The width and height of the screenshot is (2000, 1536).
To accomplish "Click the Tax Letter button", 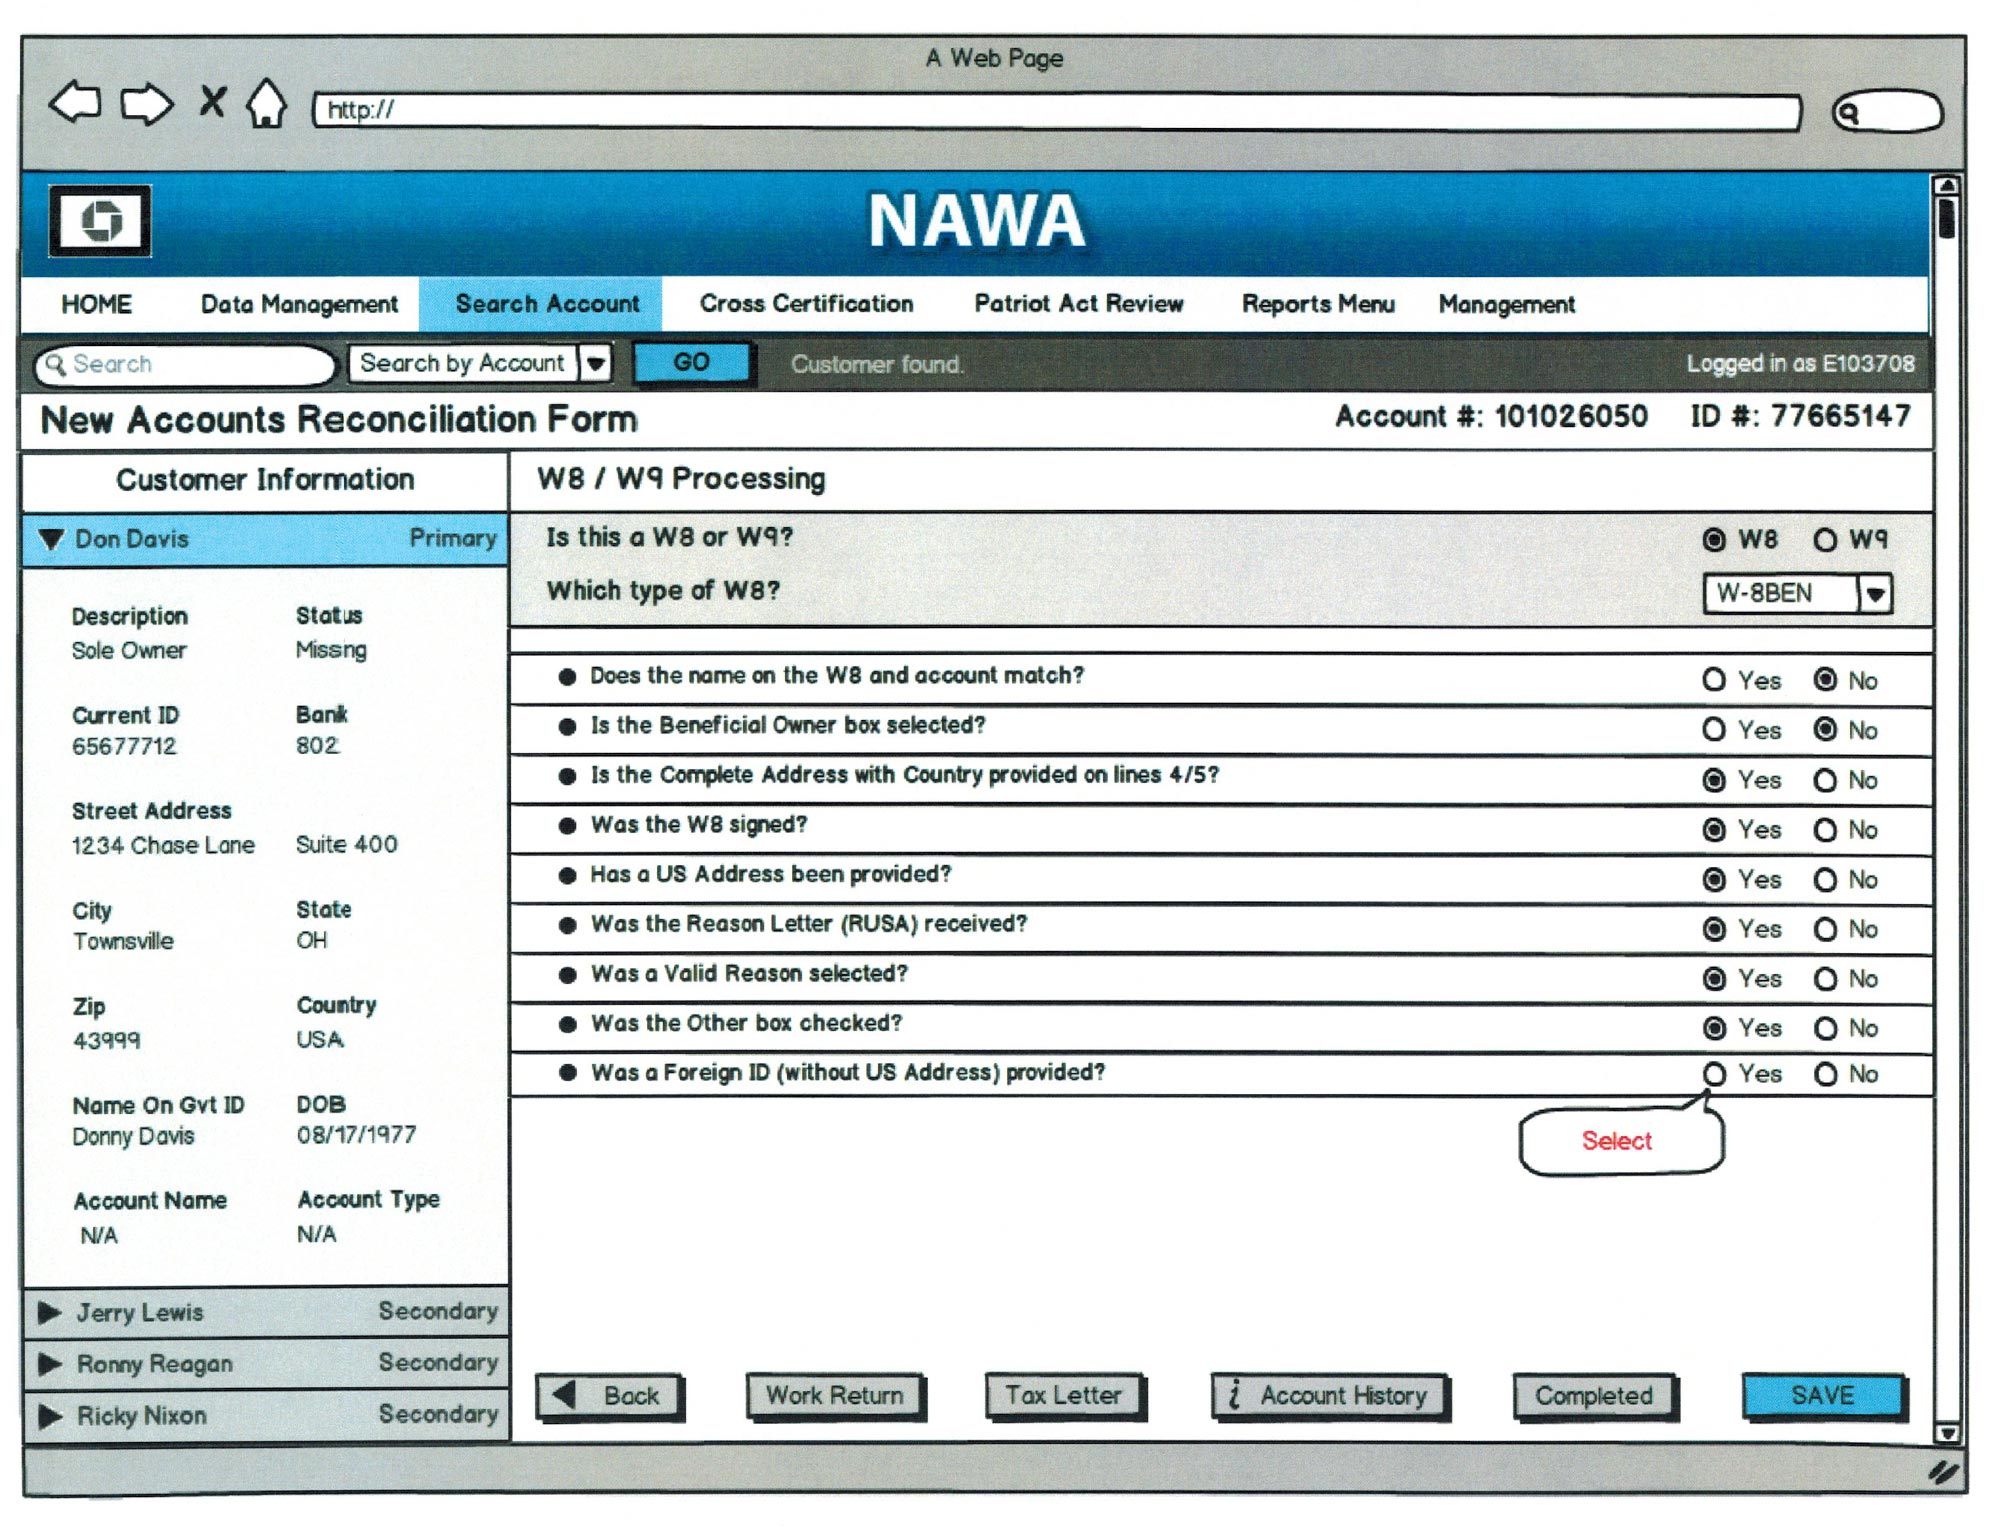I will [x=1064, y=1396].
